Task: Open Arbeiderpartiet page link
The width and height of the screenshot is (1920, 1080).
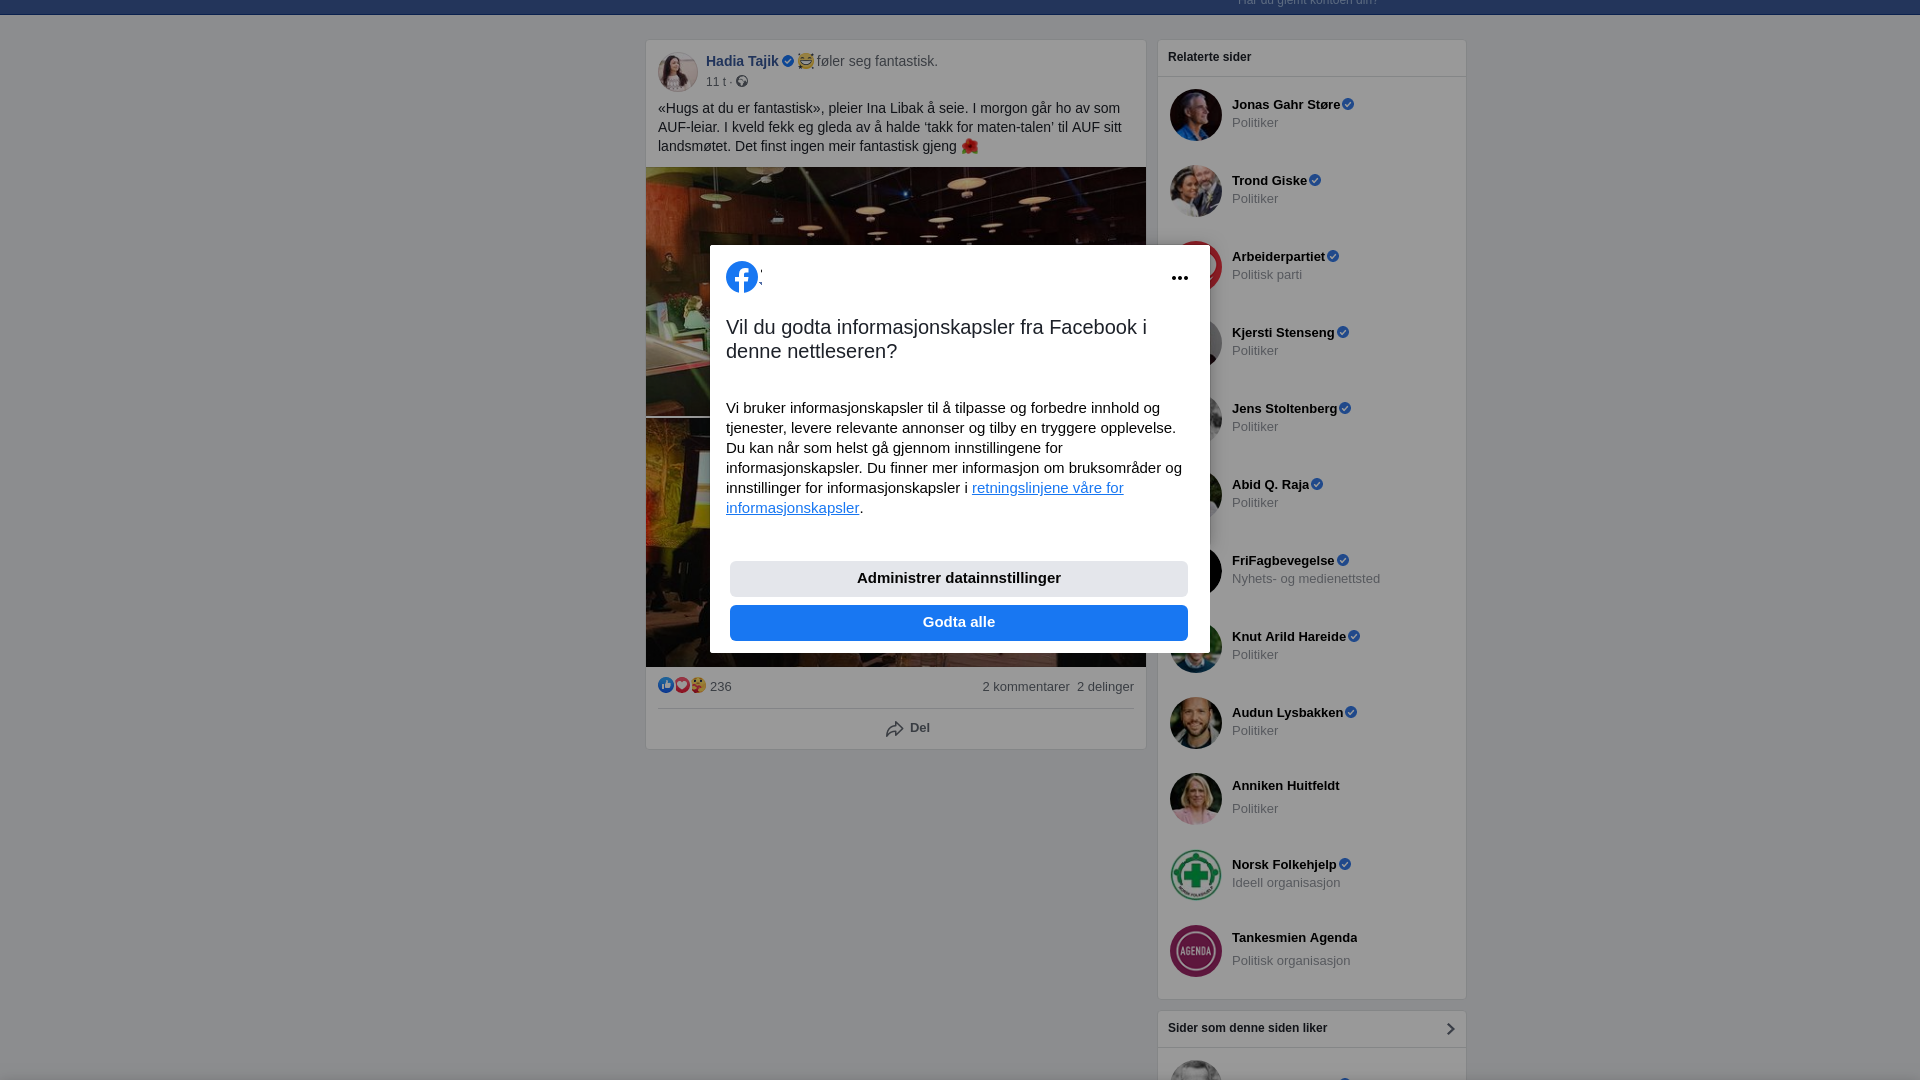Action: pyautogui.click(x=1278, y=257)
